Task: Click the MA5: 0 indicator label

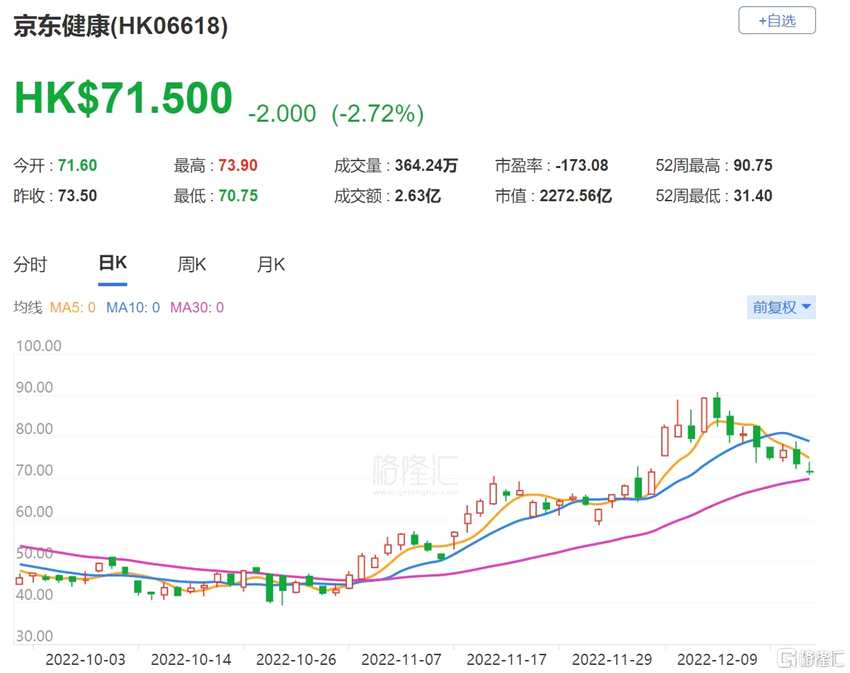Action: coord(73,308)
